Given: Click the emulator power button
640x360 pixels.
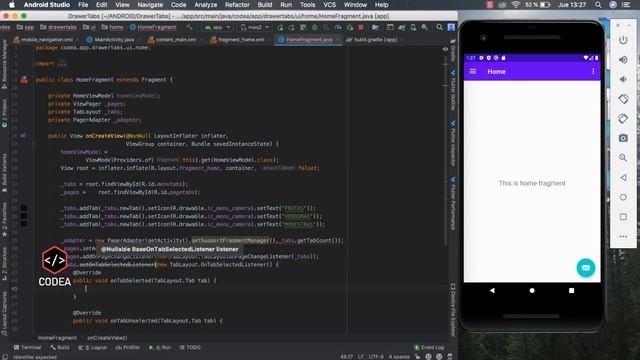Looking at the screenshot, I should tap(623, 40).
